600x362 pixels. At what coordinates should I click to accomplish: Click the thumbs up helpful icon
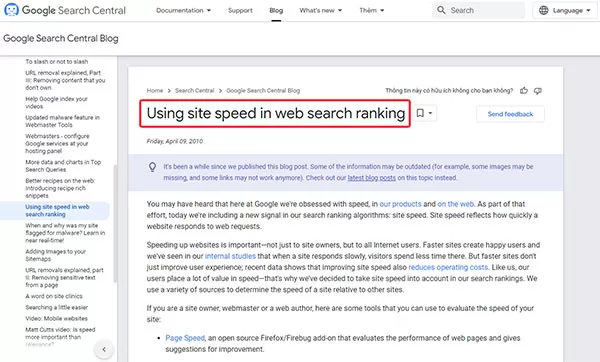coord(524,91)
